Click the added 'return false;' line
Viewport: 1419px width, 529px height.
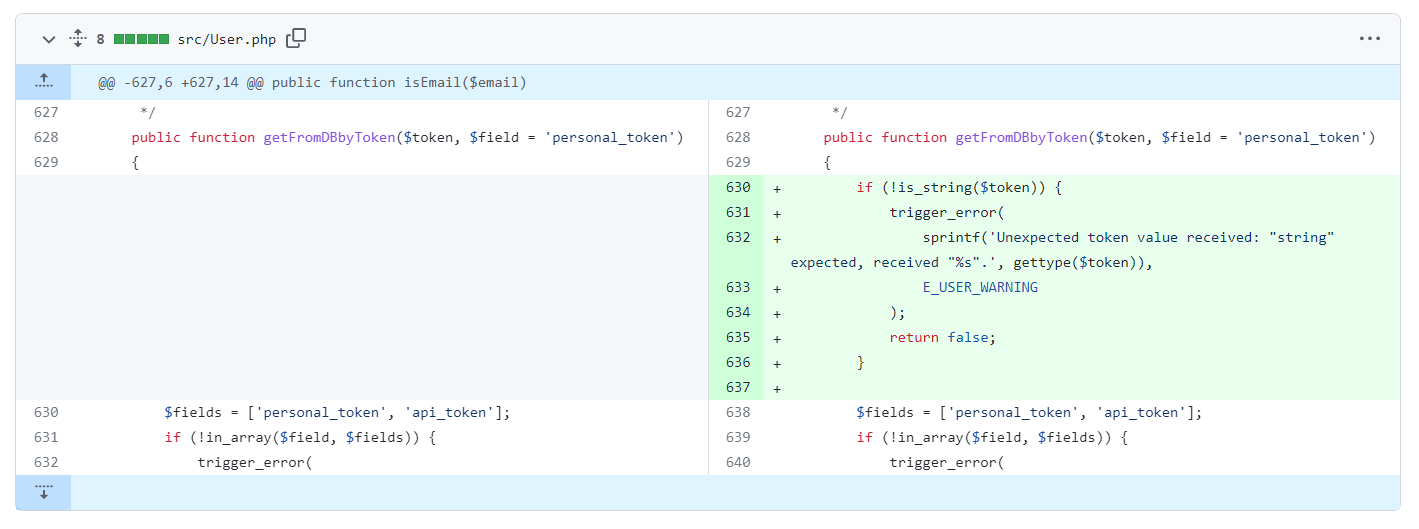click(x=943, y=337)
